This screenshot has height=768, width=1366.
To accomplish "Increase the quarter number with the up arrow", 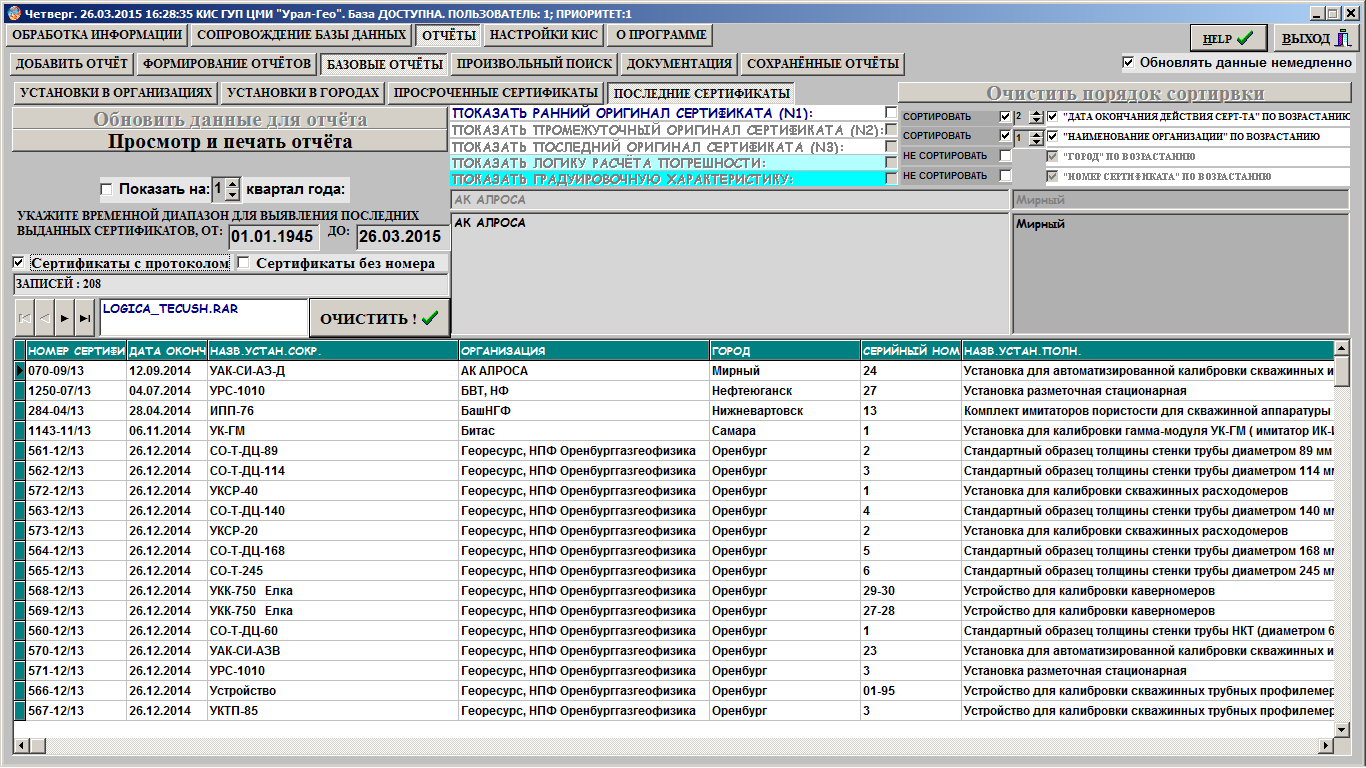I will (233, 184).
